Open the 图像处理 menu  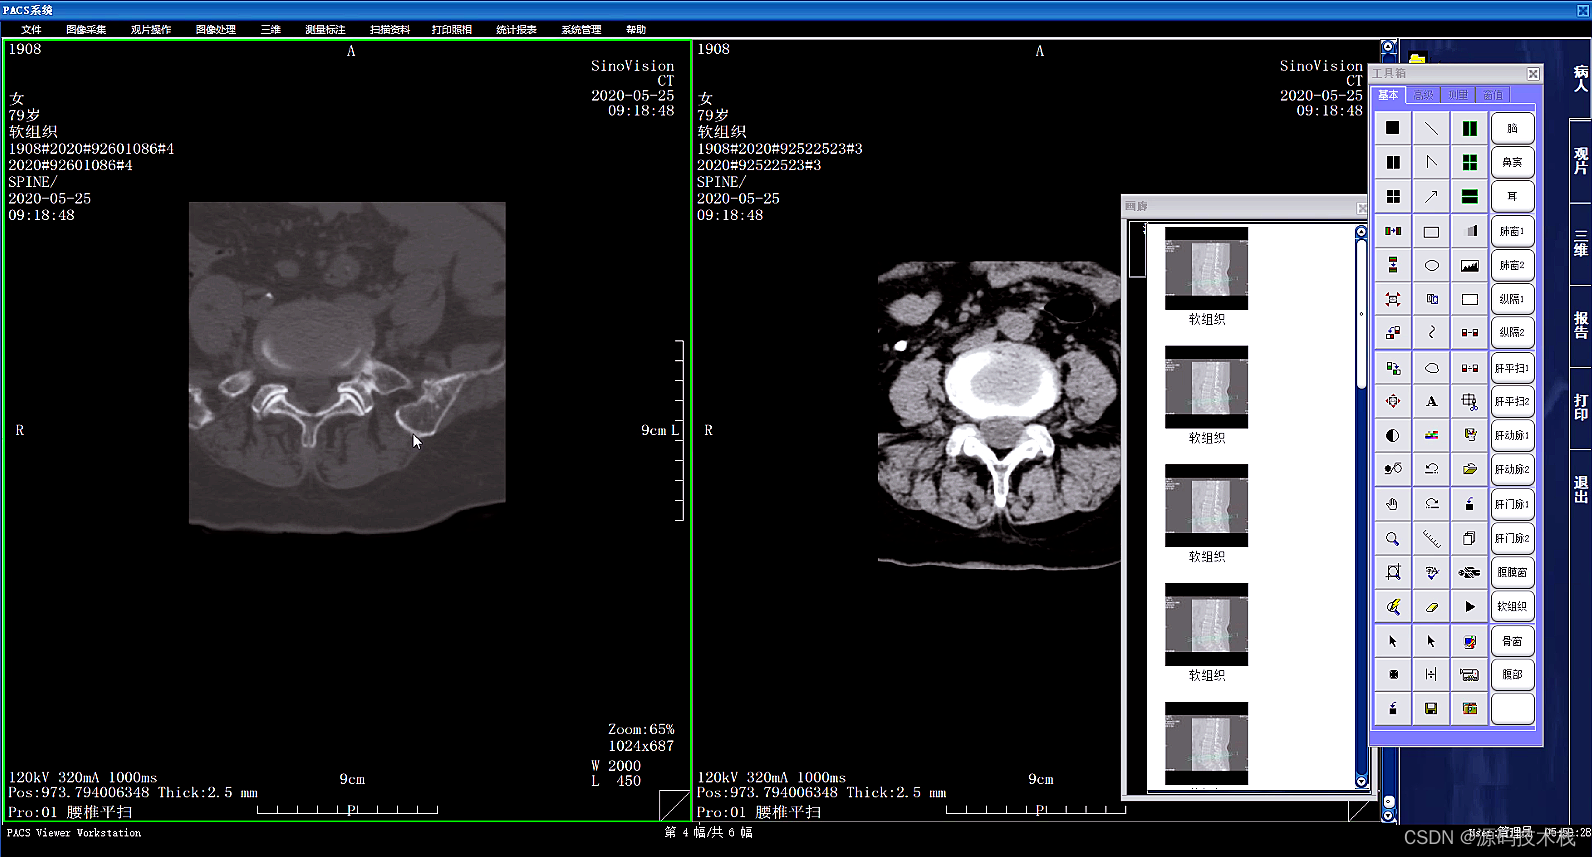coord(216,30)
